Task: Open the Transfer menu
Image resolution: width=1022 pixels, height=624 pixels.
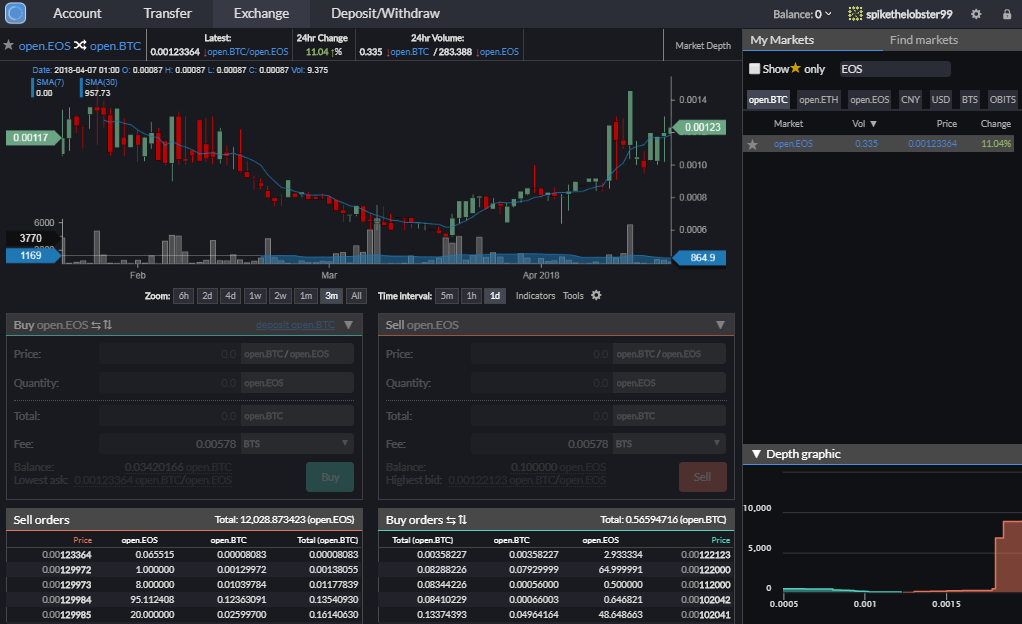Action: pyautogui.click(x=168, y=14)
